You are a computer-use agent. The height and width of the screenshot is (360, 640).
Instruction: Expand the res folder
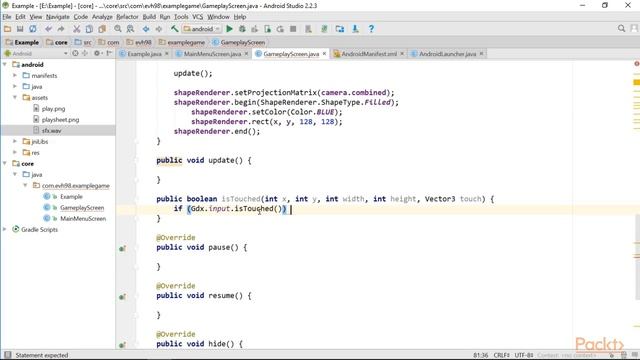point(15,153)
